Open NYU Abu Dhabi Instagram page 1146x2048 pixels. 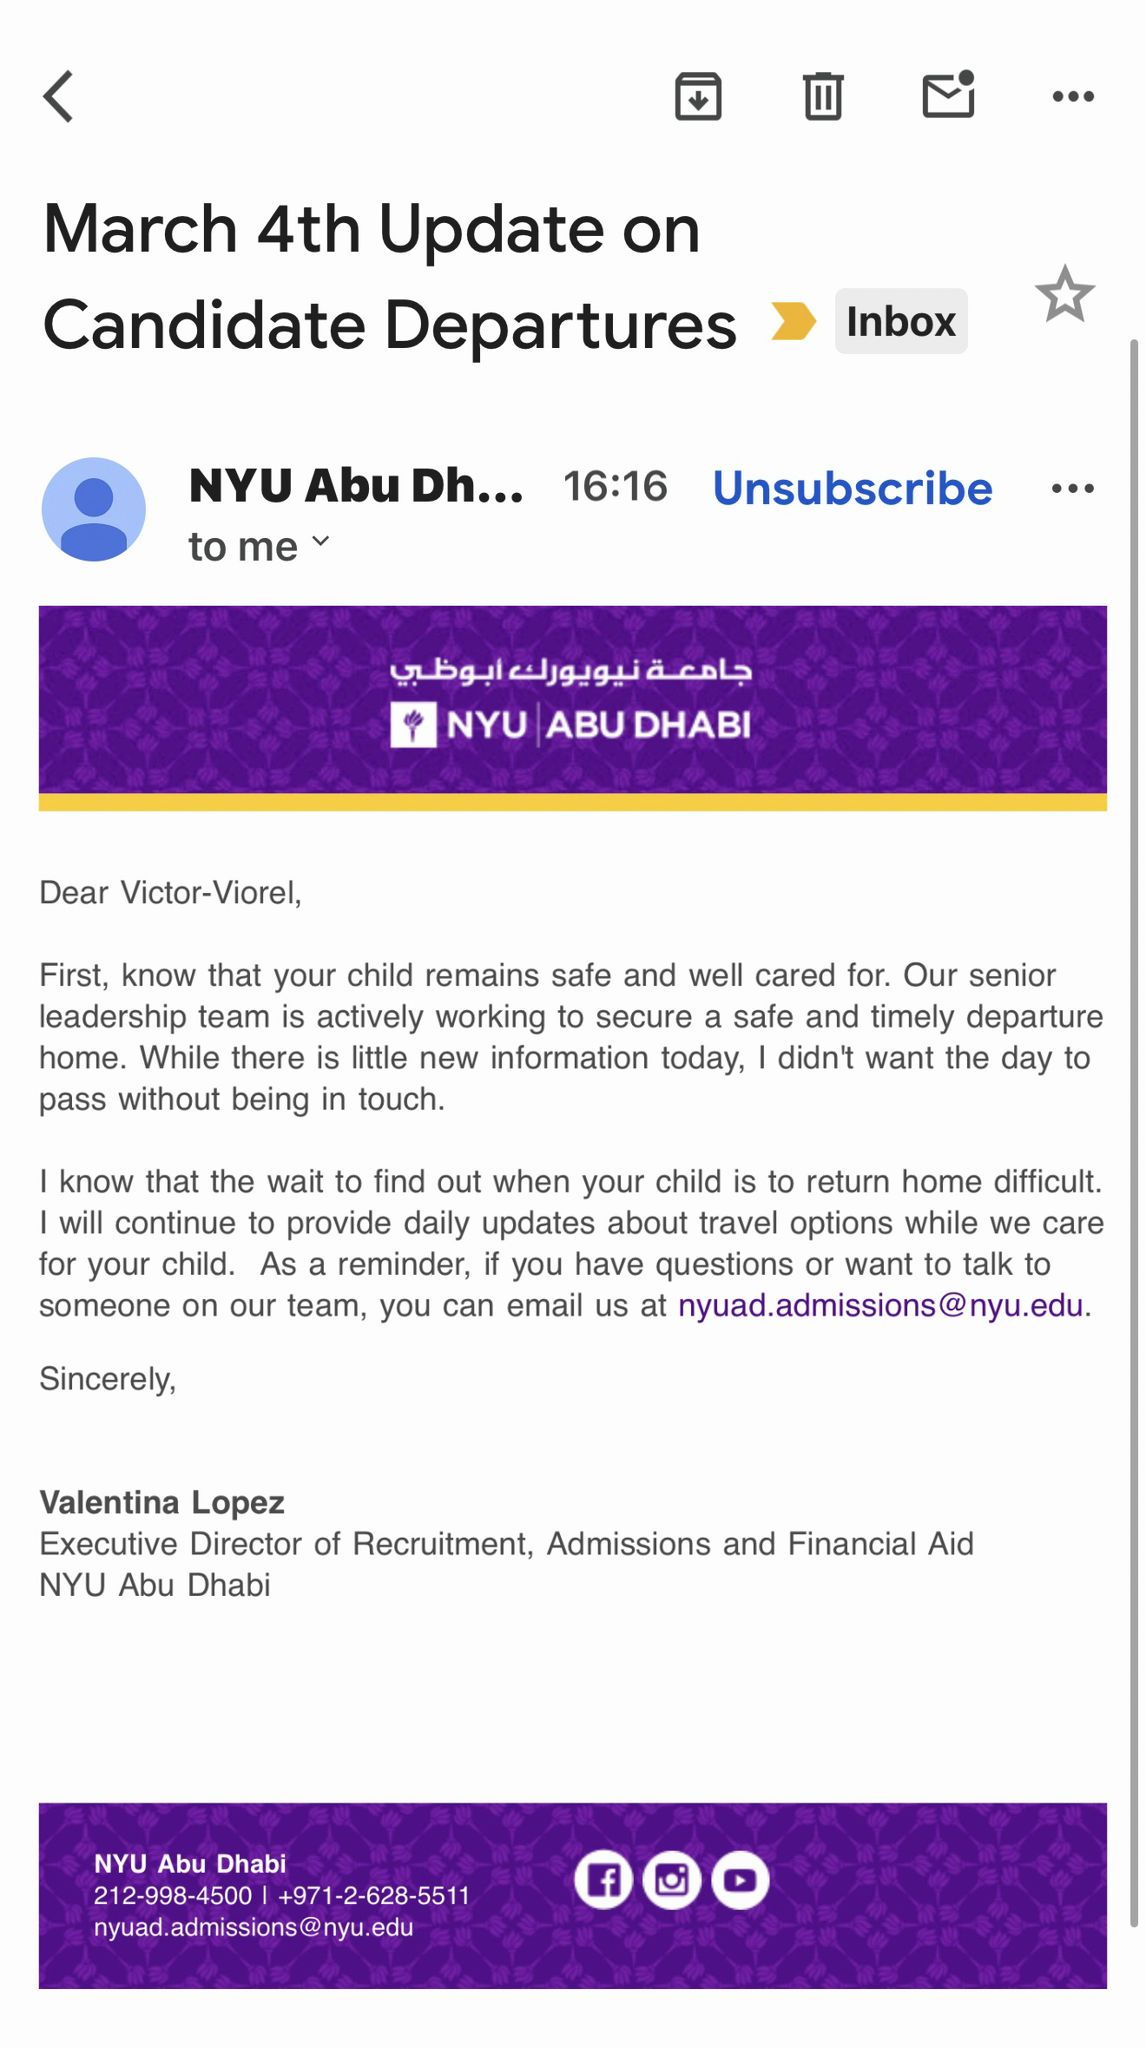tap(672, 1880)
